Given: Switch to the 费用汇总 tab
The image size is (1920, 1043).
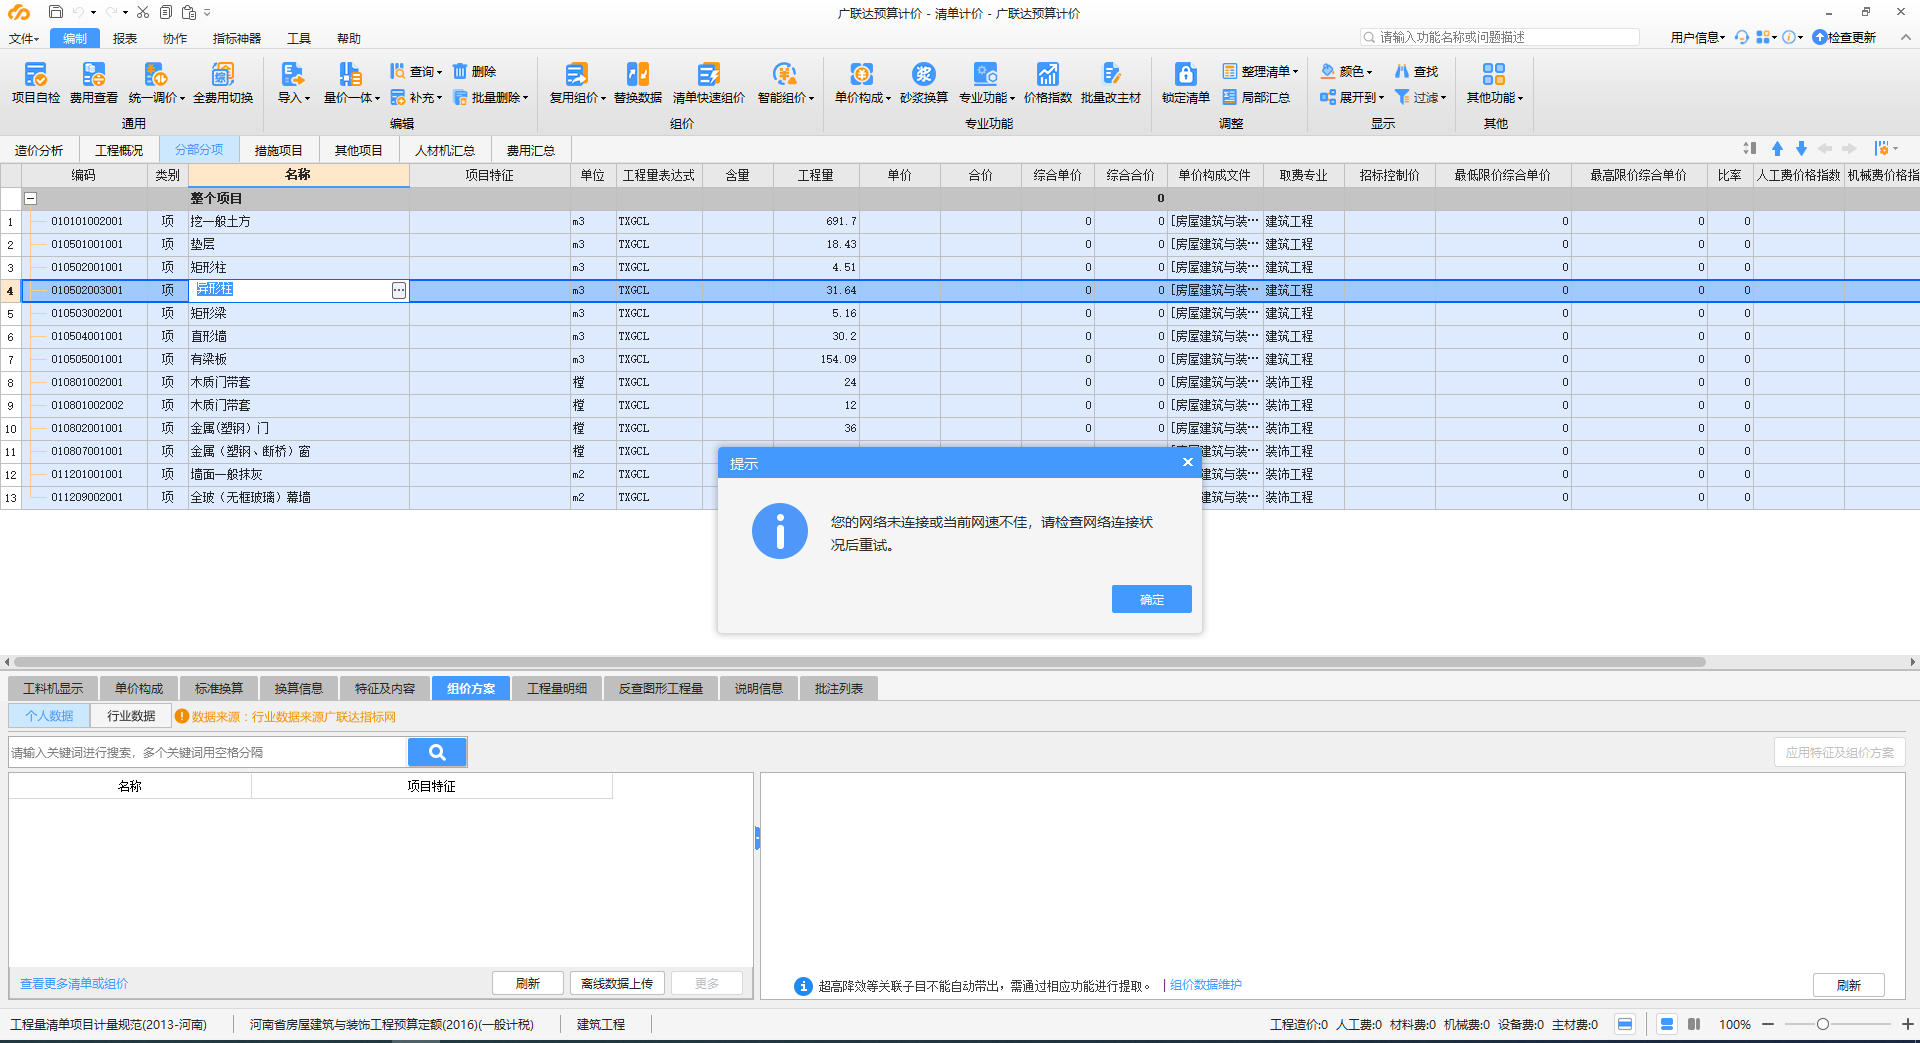Looking at the screenshot, I should (x=531, y=150).
